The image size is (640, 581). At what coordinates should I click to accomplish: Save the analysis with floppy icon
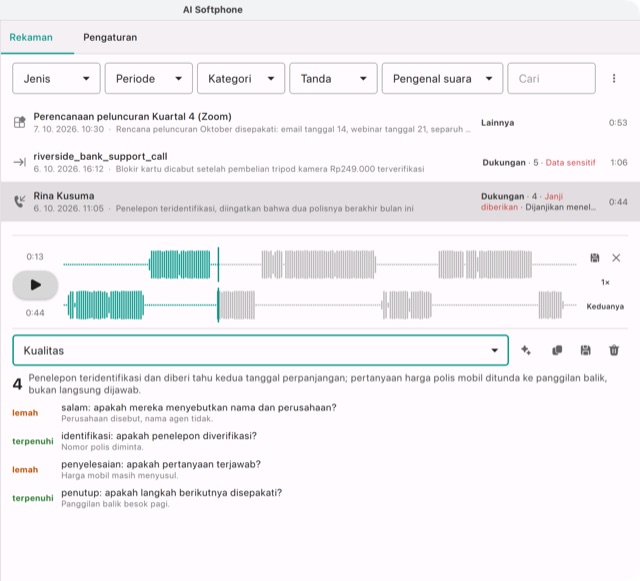coord(585,350)
